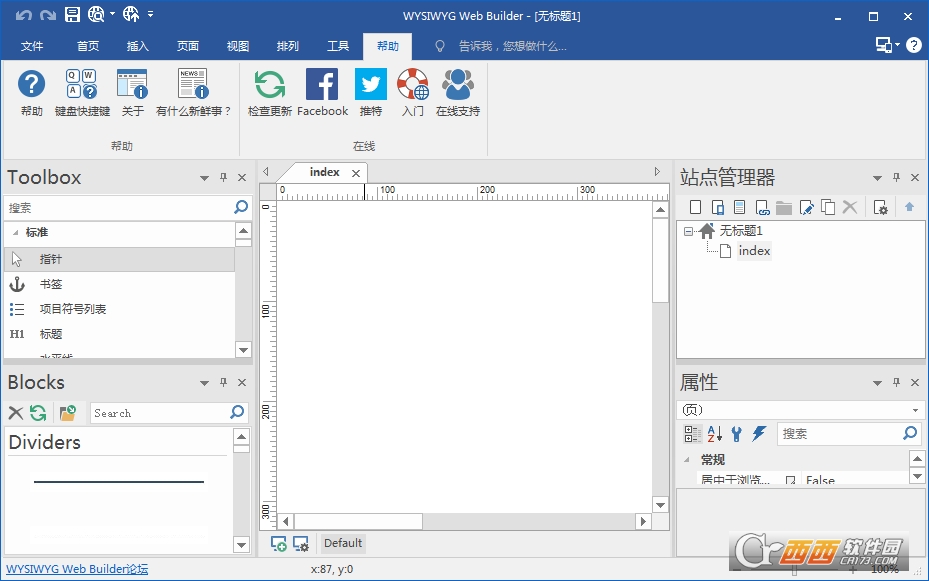Click the Online Support (在线支持) icon
The image size is (929, 581).
coord(458,85)
